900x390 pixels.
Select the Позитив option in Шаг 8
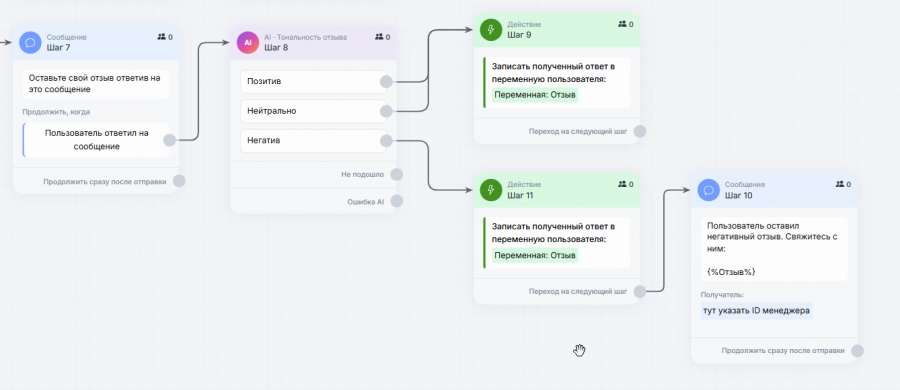(313, 82)
